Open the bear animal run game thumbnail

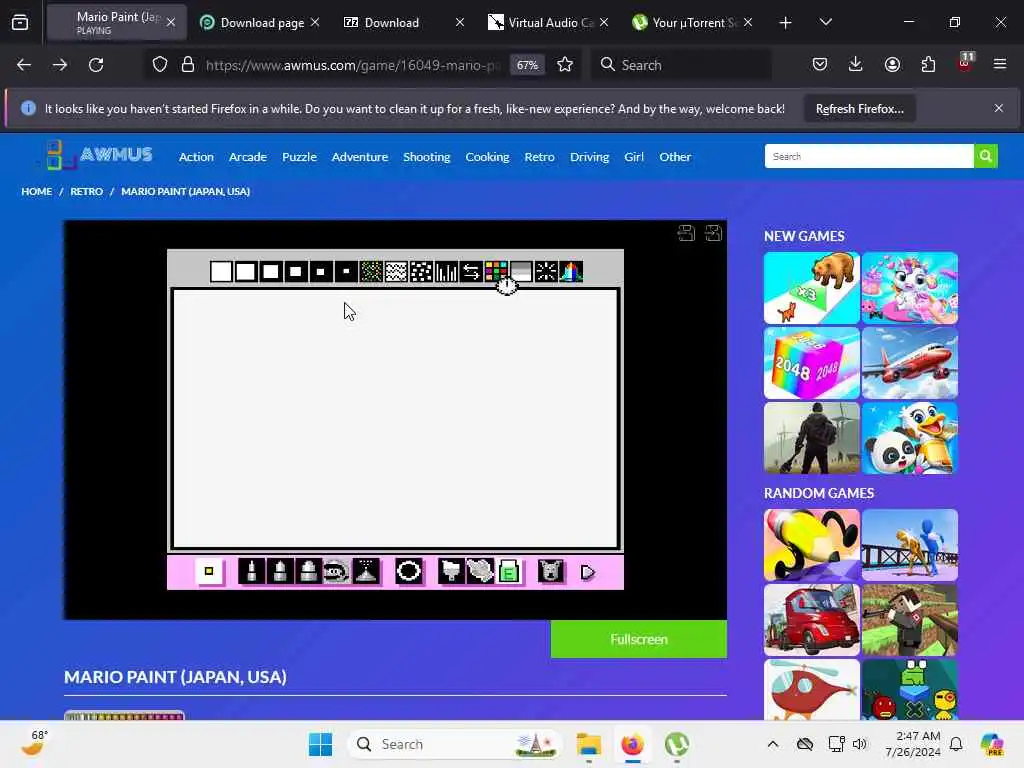point(812,288)
